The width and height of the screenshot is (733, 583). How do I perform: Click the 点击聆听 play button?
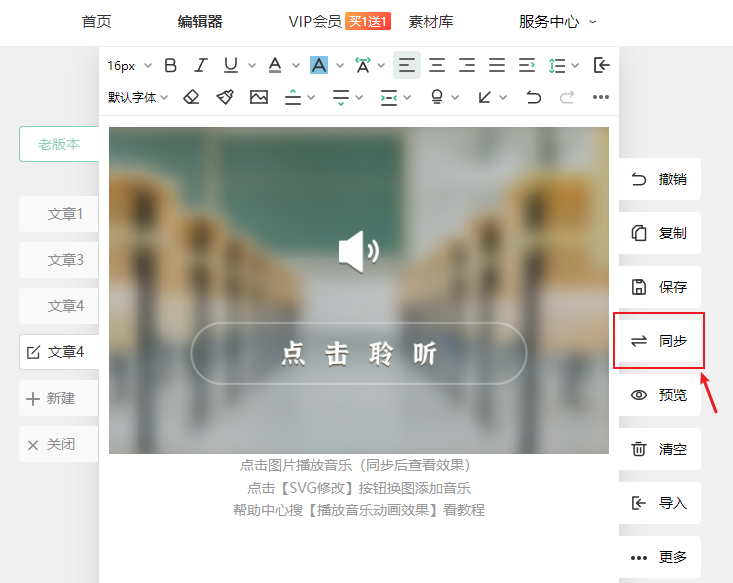pos(359,353)
